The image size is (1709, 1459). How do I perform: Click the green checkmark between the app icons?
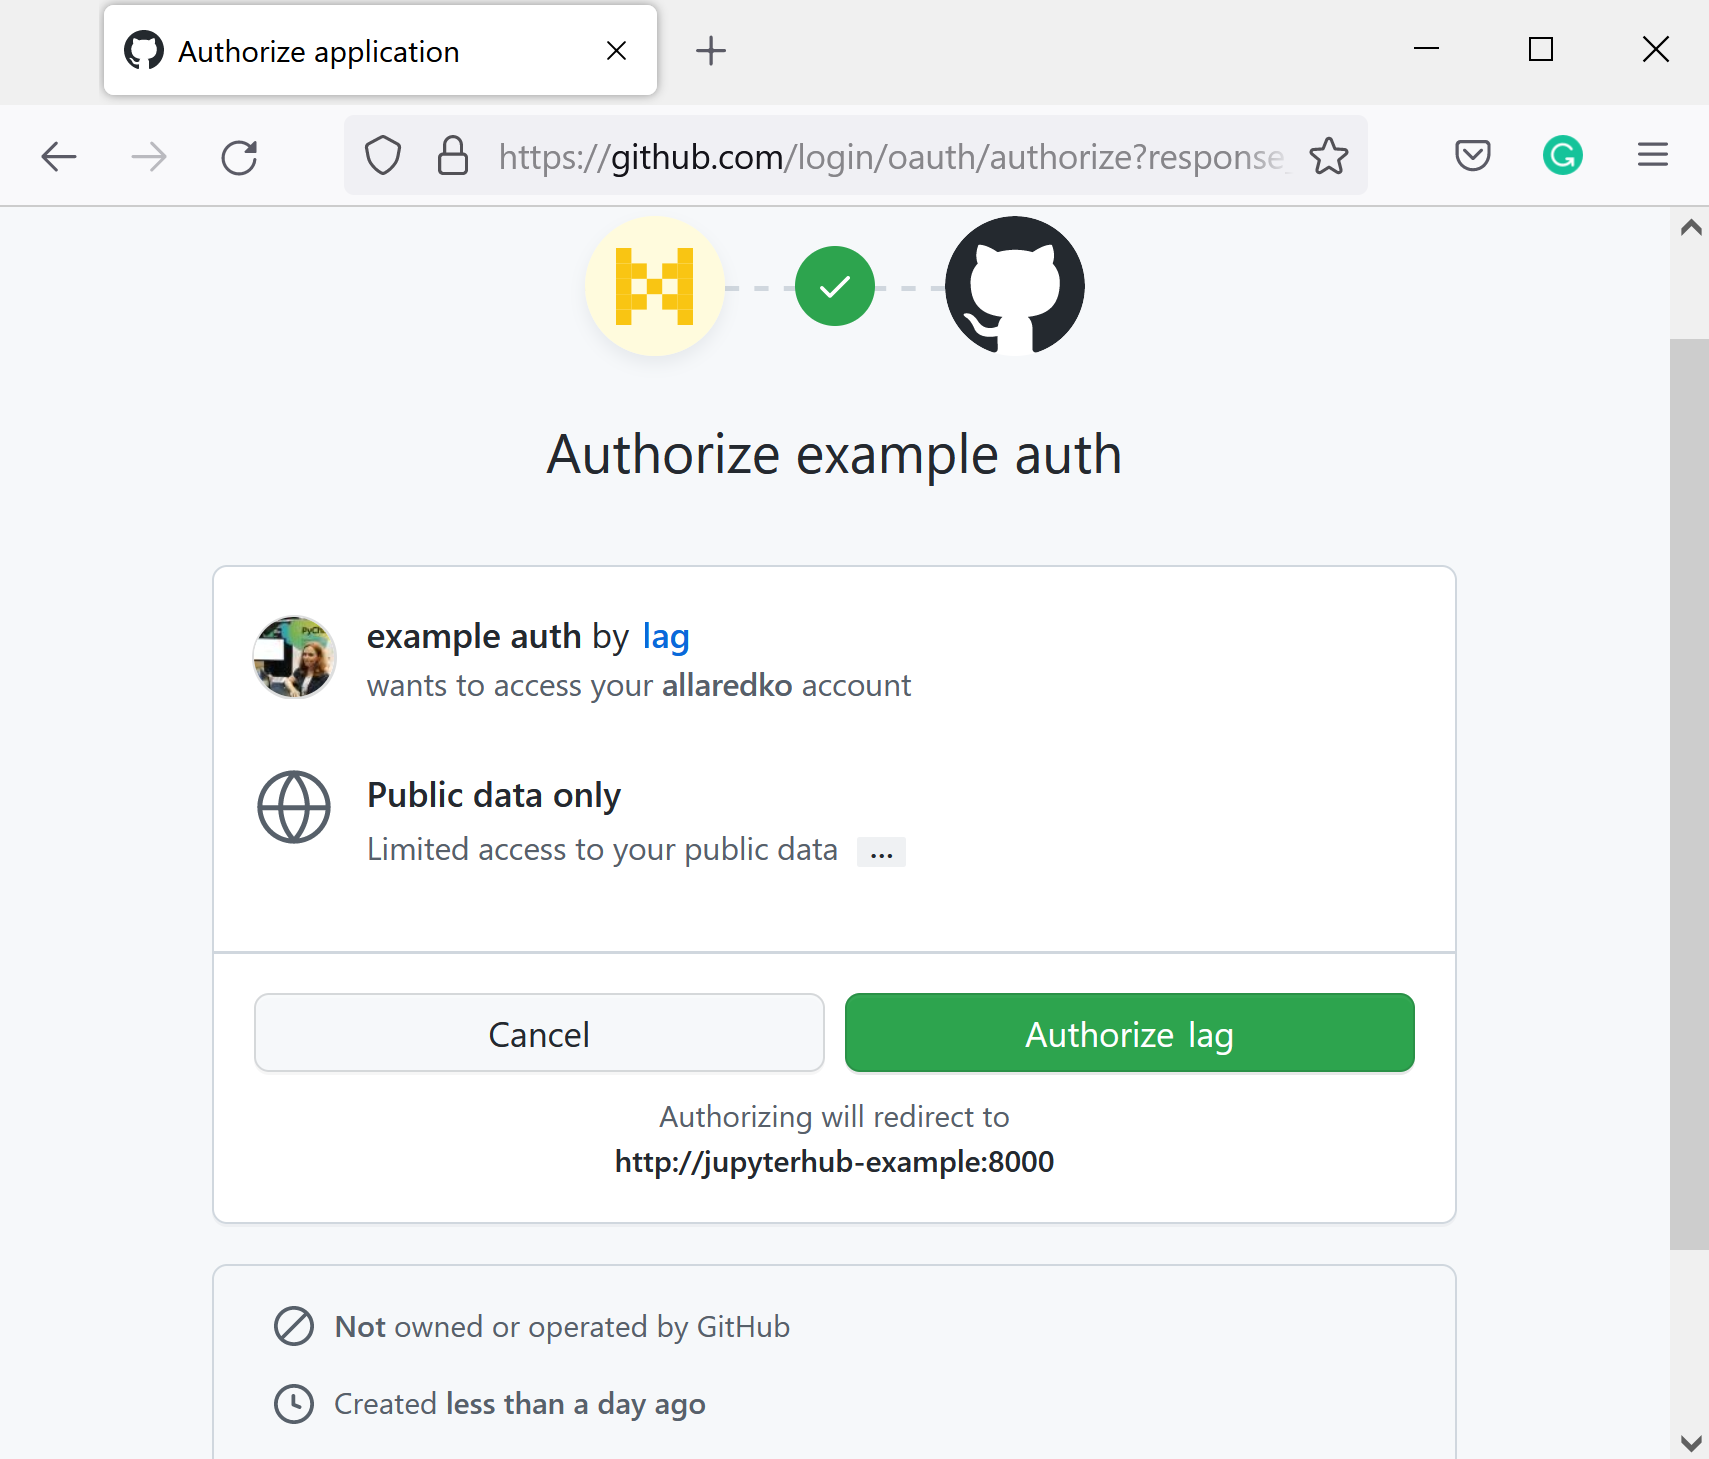point(834,286)
